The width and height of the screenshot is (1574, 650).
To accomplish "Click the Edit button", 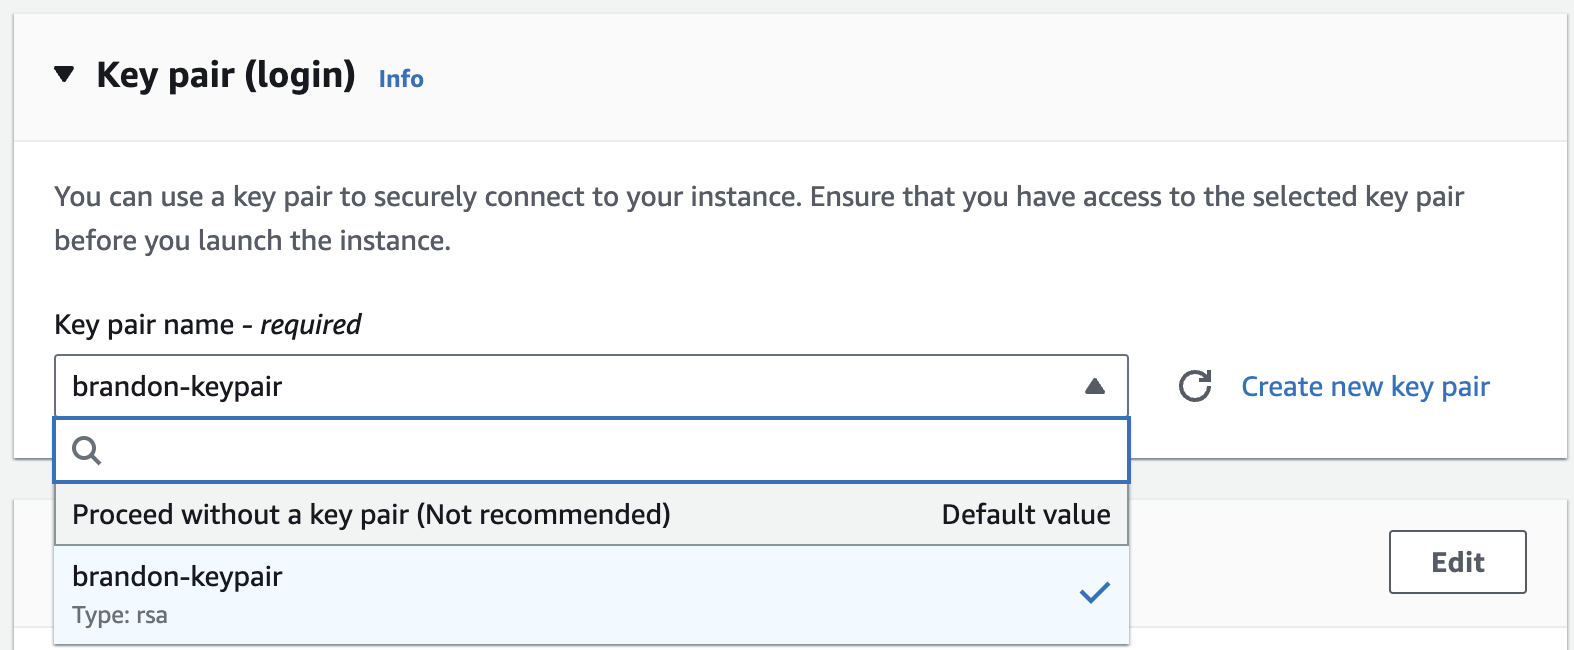I will click(x=1458, y=562).
